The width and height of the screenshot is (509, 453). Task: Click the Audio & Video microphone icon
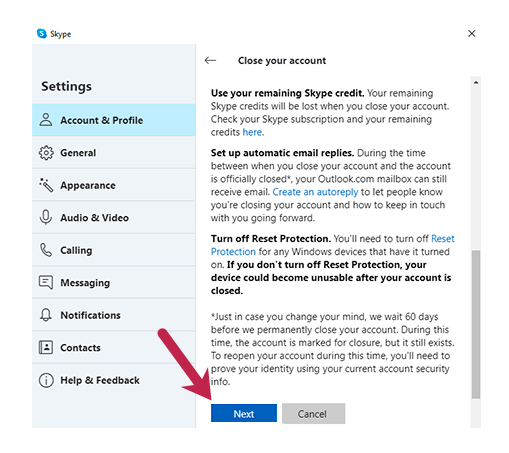46,217
